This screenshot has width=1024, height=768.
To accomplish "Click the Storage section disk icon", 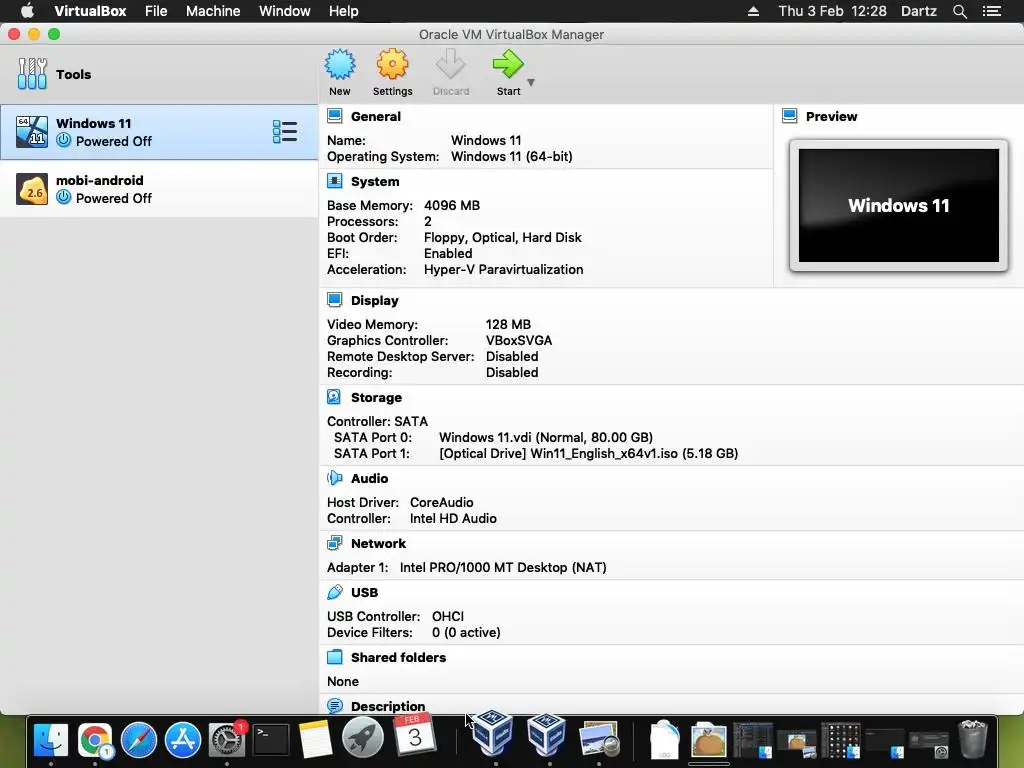I will (x=334, y=397).
